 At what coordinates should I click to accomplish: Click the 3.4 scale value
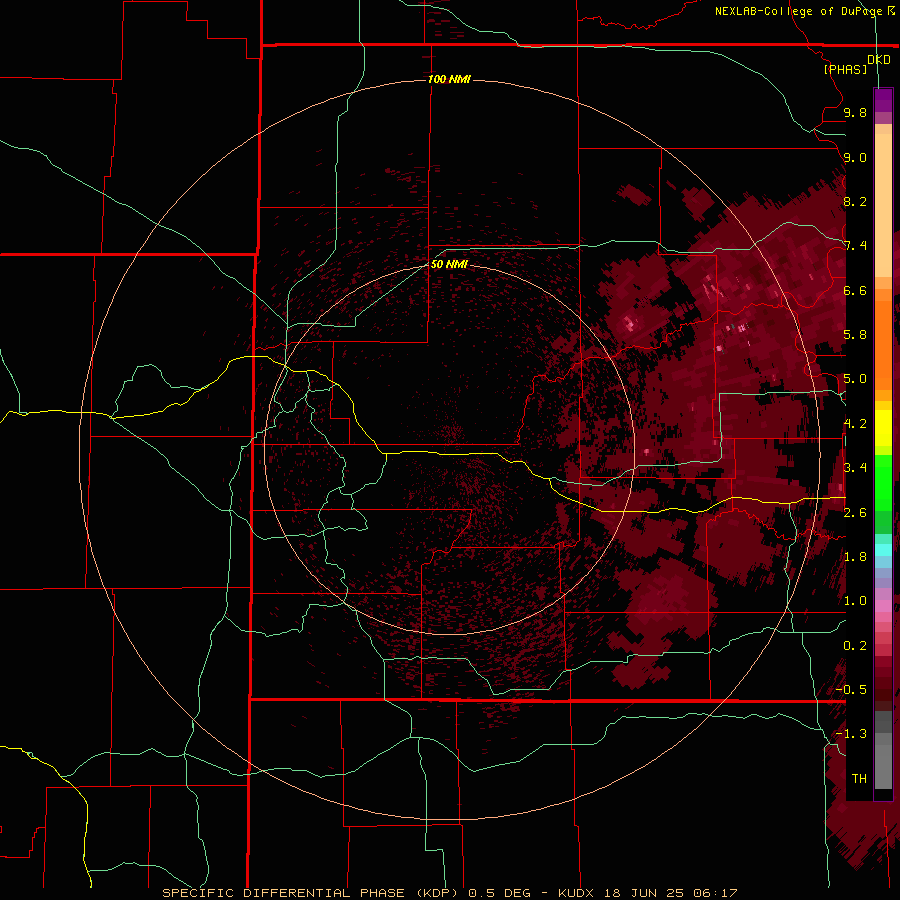click(x=855, y=468)
